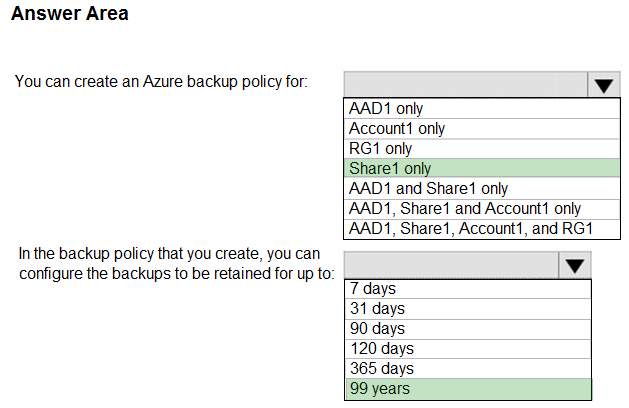Choose the highlighted Share1 only option
This screenshot has height=408, width=629.
coord(482,168)
